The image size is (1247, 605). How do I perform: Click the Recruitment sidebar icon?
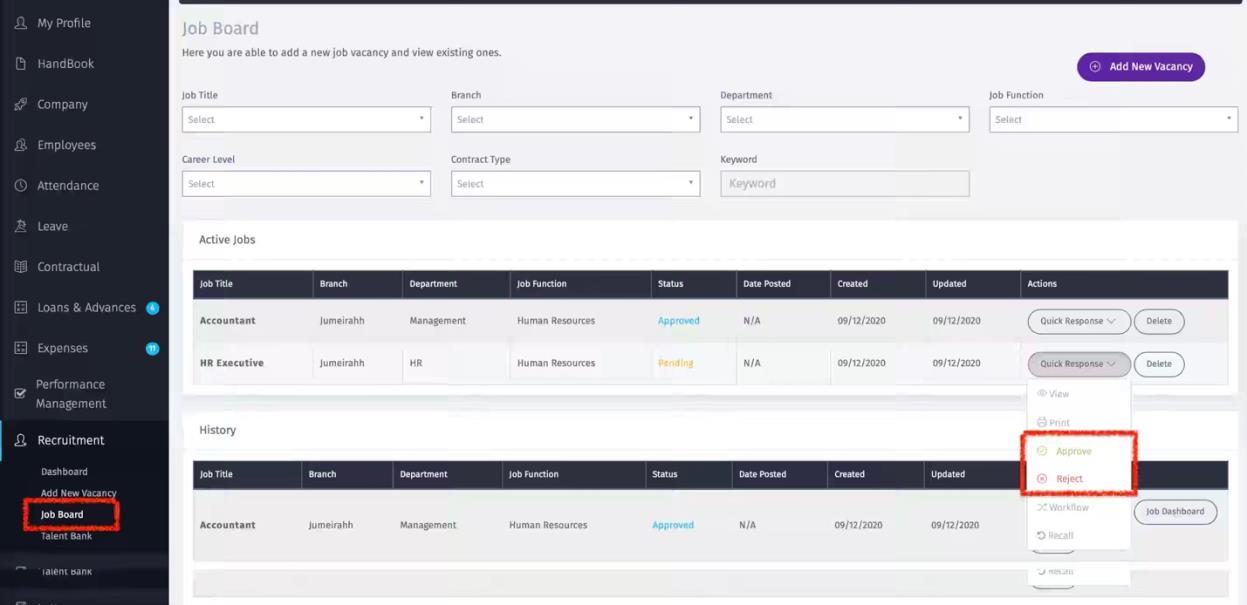pos(20,440)
